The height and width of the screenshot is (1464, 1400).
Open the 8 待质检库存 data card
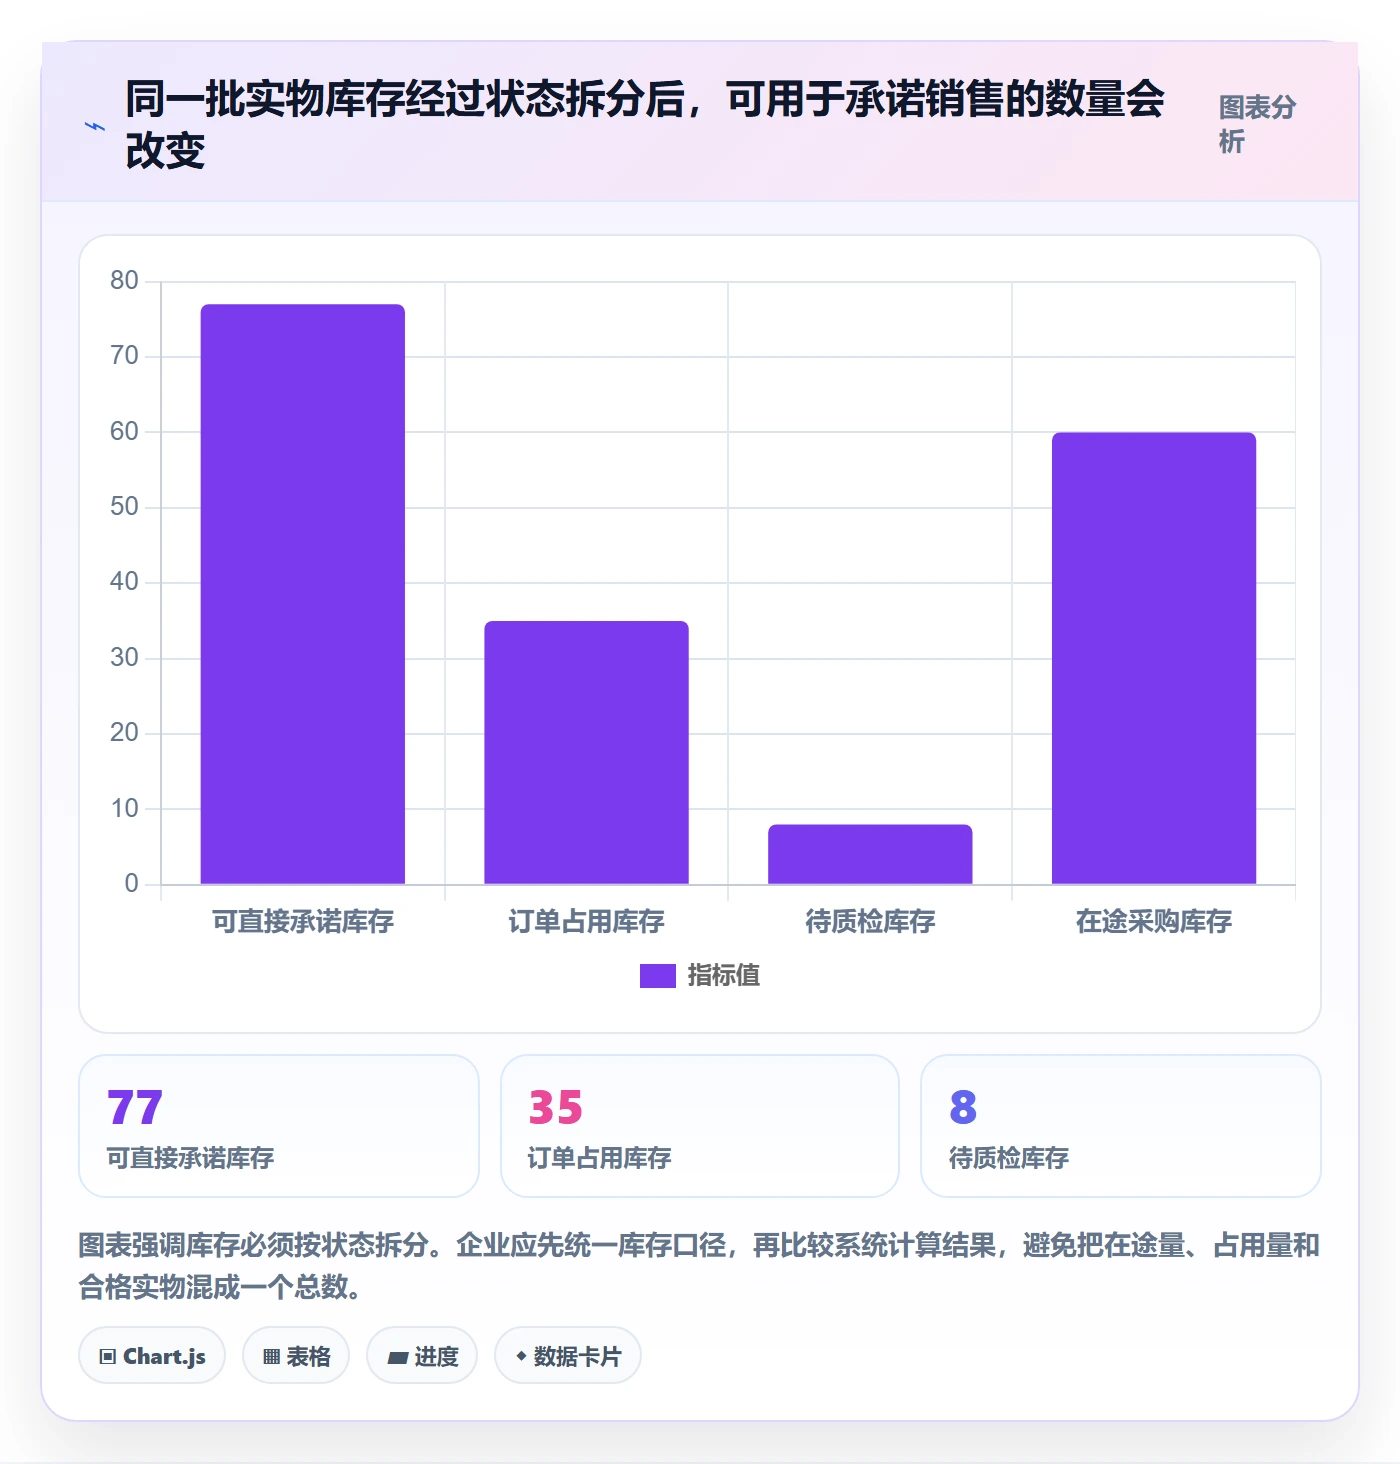[1121, 1126]
